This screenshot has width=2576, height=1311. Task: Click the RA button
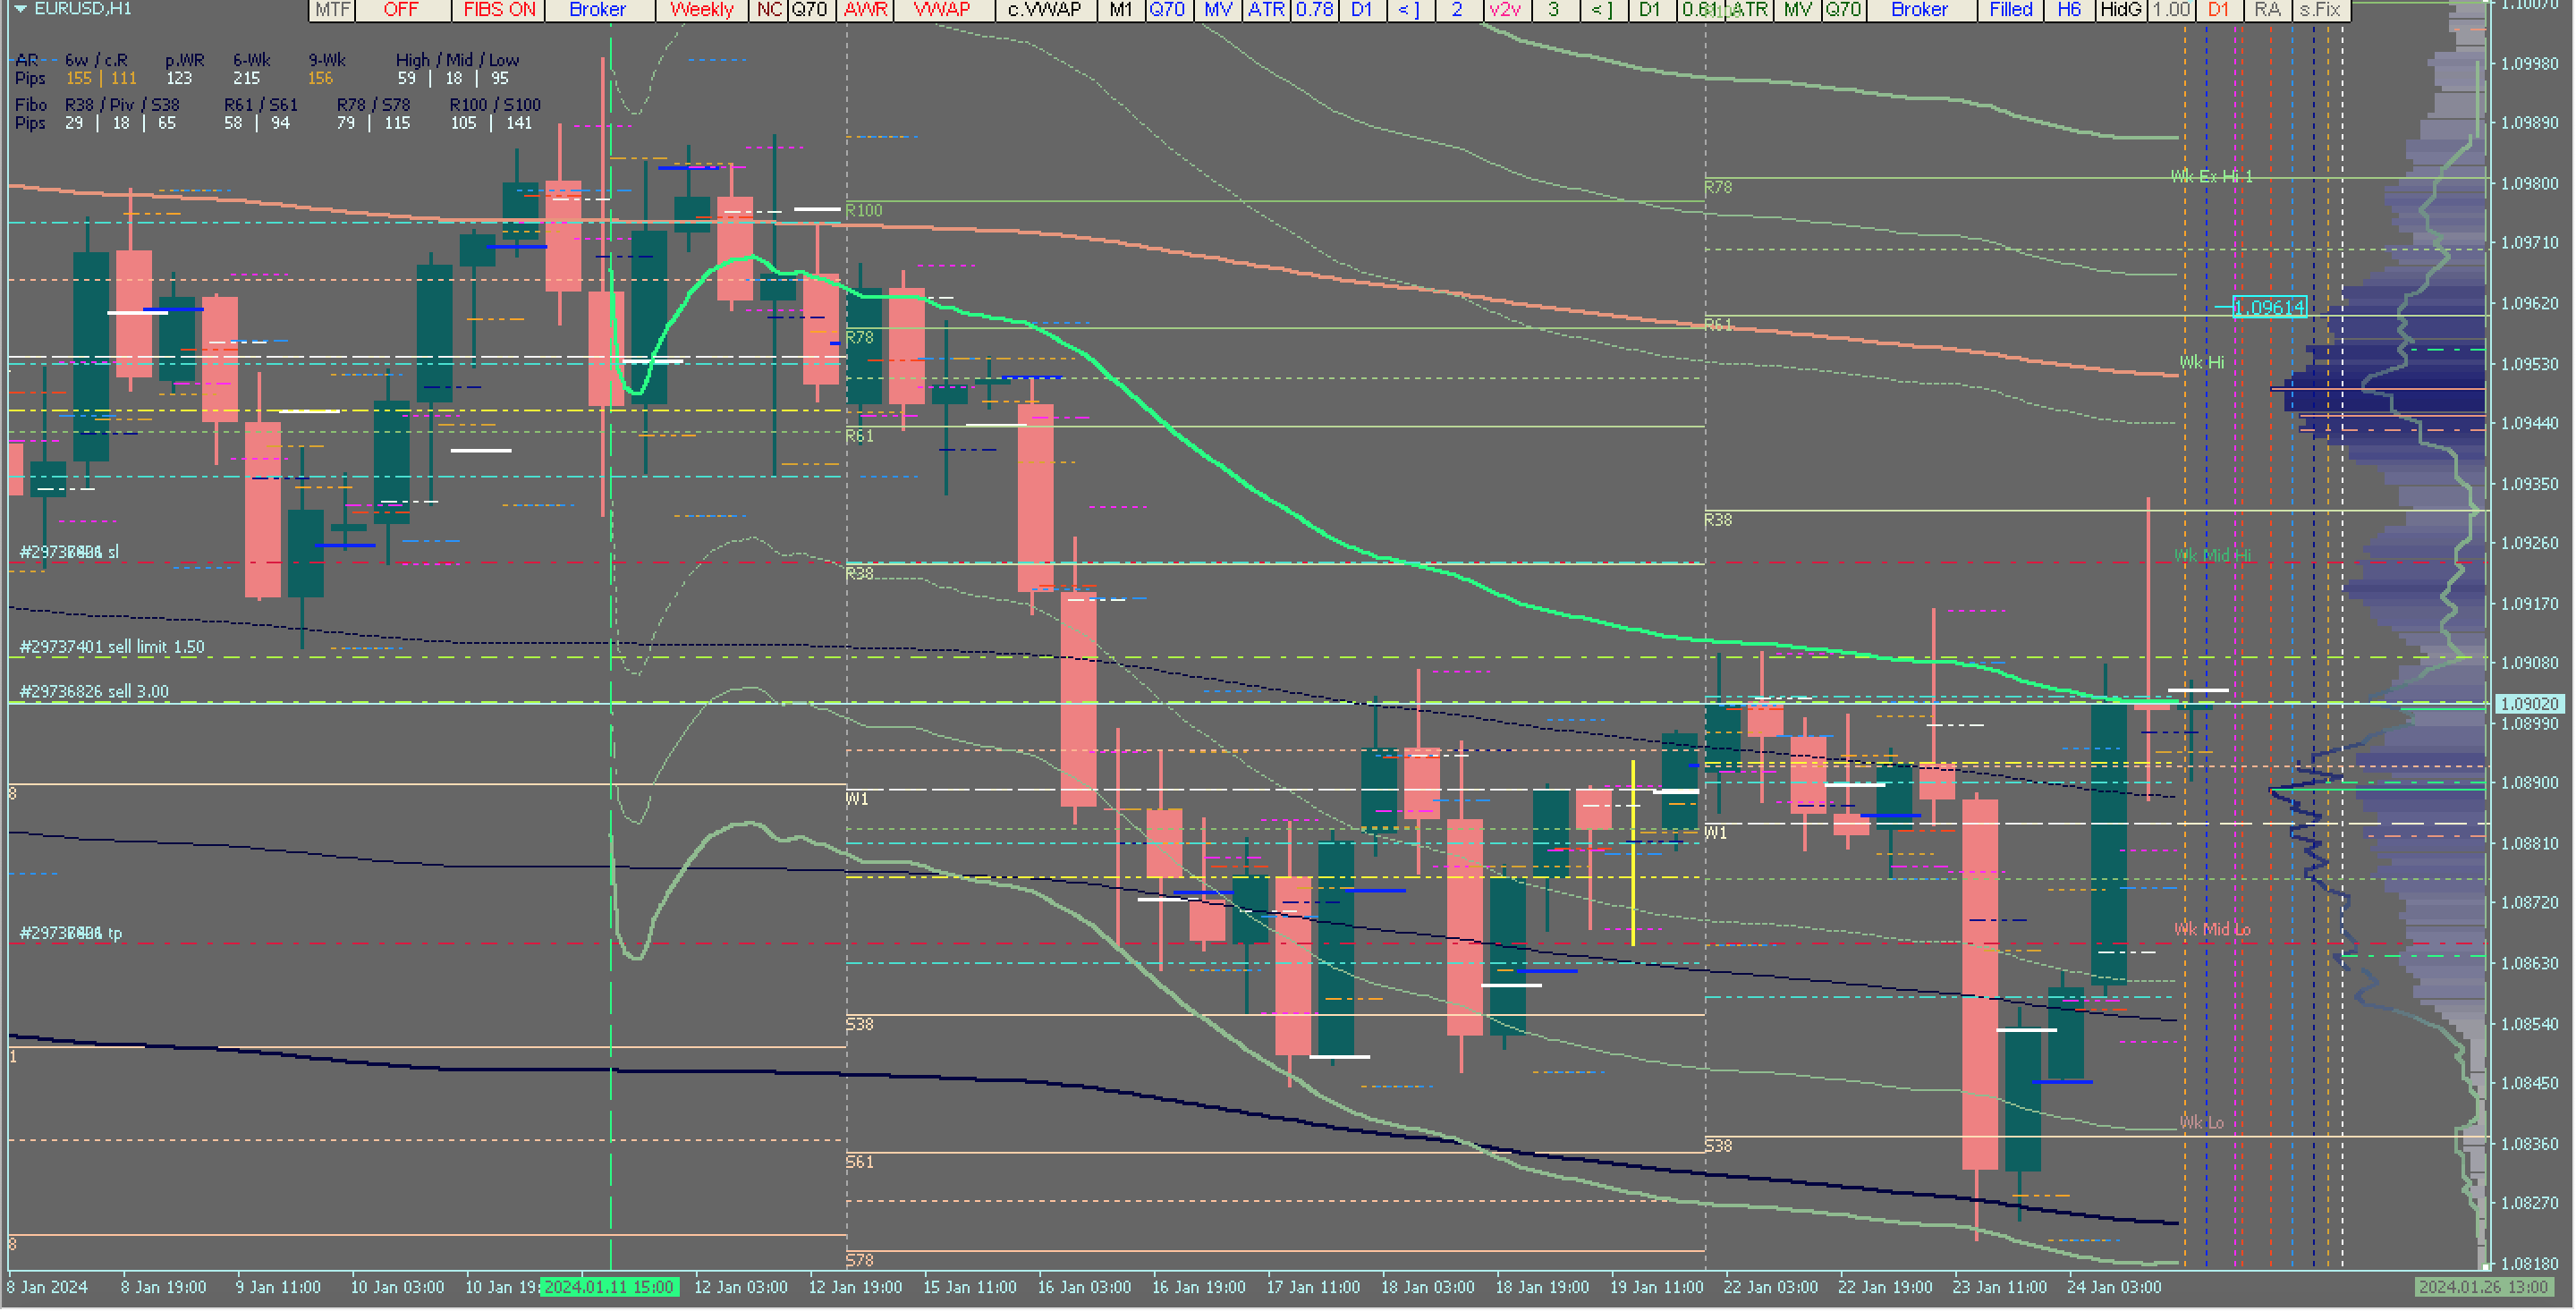coord(2268,10)
